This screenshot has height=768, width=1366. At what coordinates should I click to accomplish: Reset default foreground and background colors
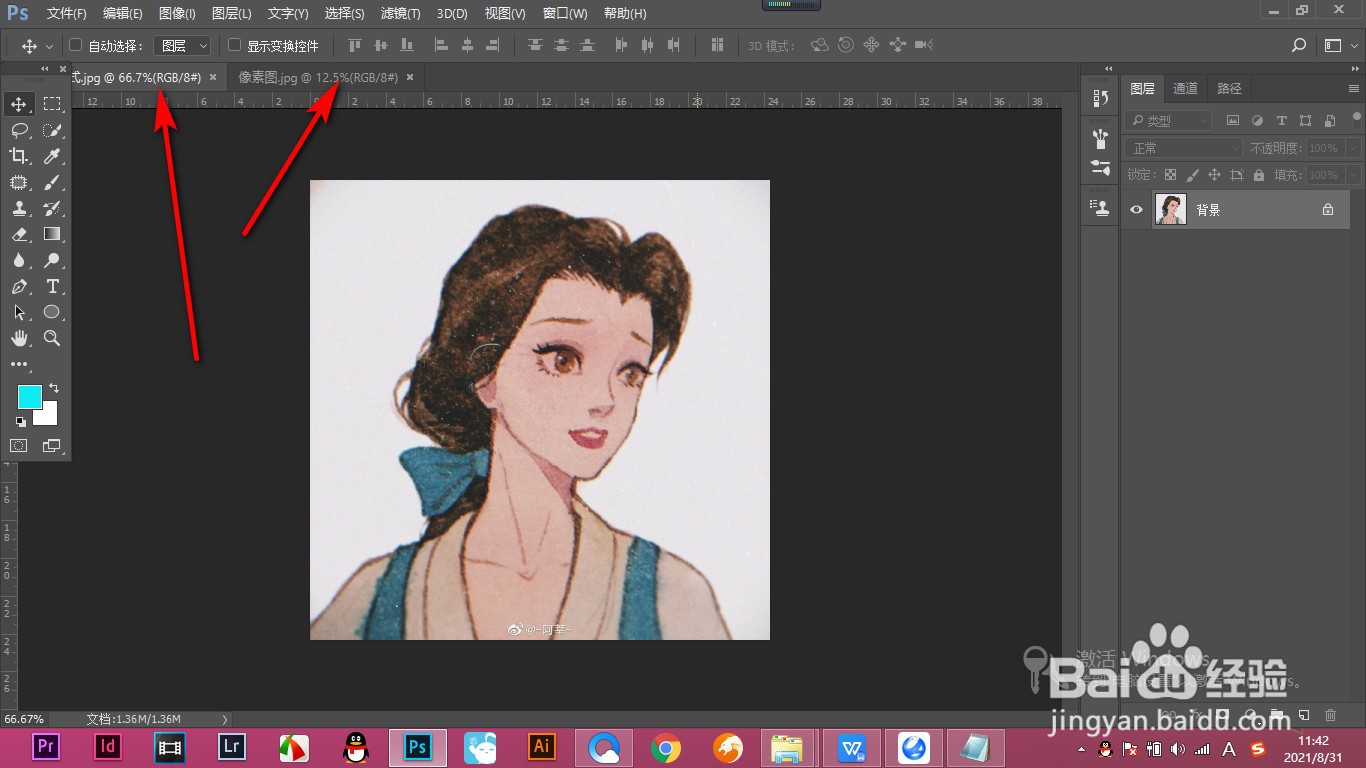tap(20, 422)
